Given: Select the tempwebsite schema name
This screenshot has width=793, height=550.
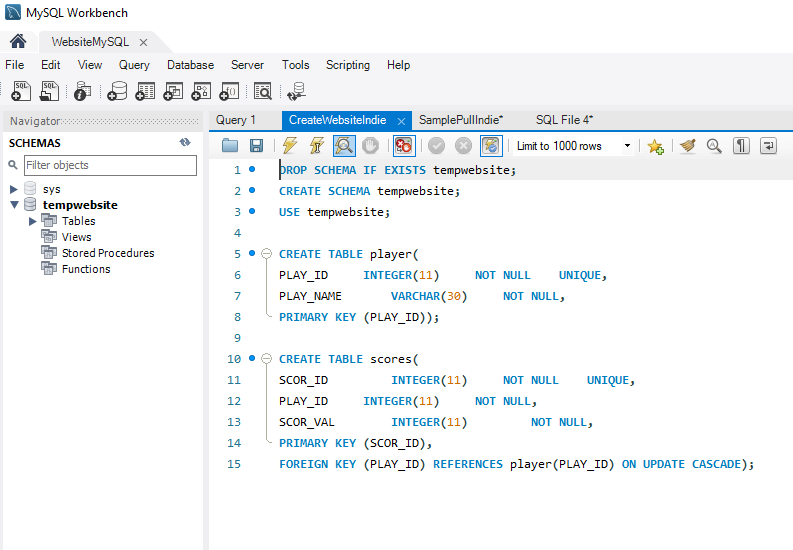Looking at the screenshot, I should click(80, 205).
